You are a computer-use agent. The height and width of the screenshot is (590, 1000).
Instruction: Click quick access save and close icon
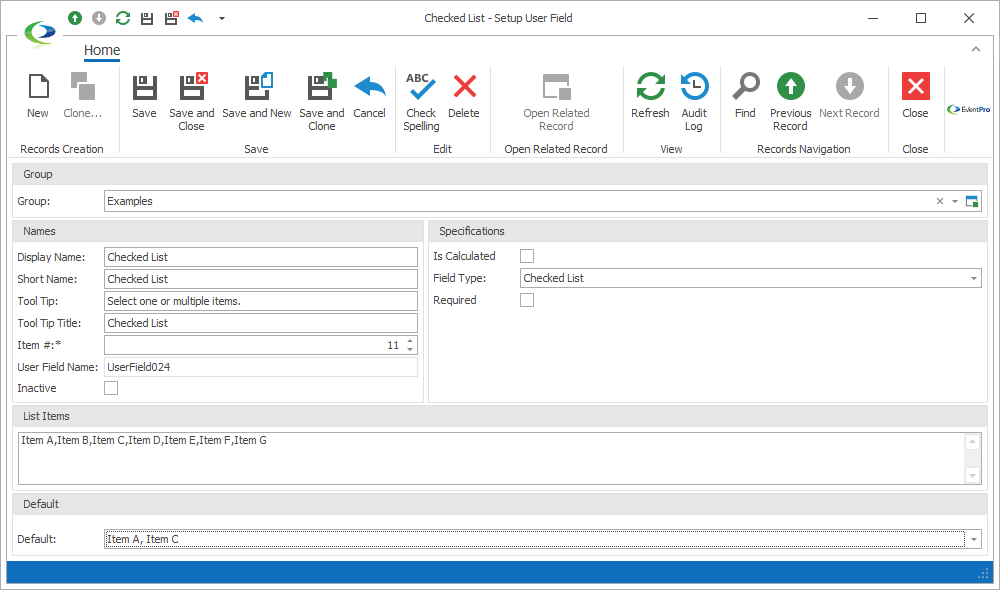coord(172,18)
